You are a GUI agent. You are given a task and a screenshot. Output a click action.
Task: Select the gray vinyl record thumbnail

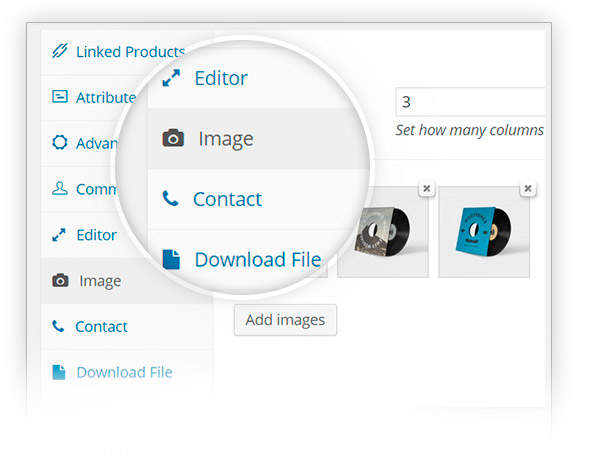point(383,232)
